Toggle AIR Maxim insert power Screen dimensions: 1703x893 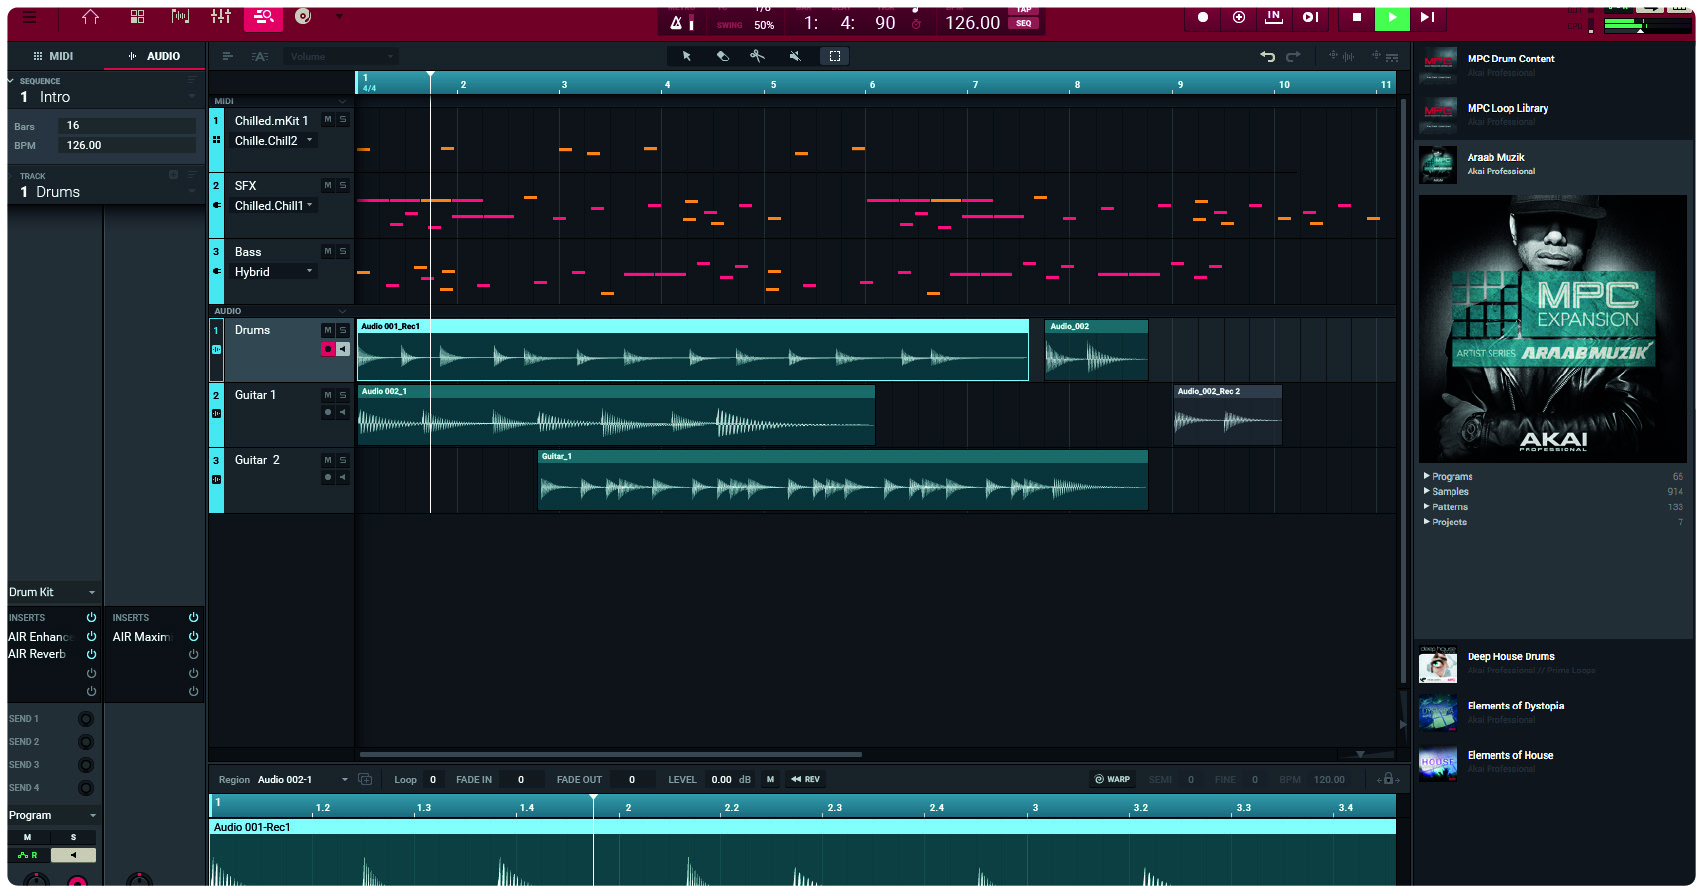pyautogui.click(x=193, y=636)
